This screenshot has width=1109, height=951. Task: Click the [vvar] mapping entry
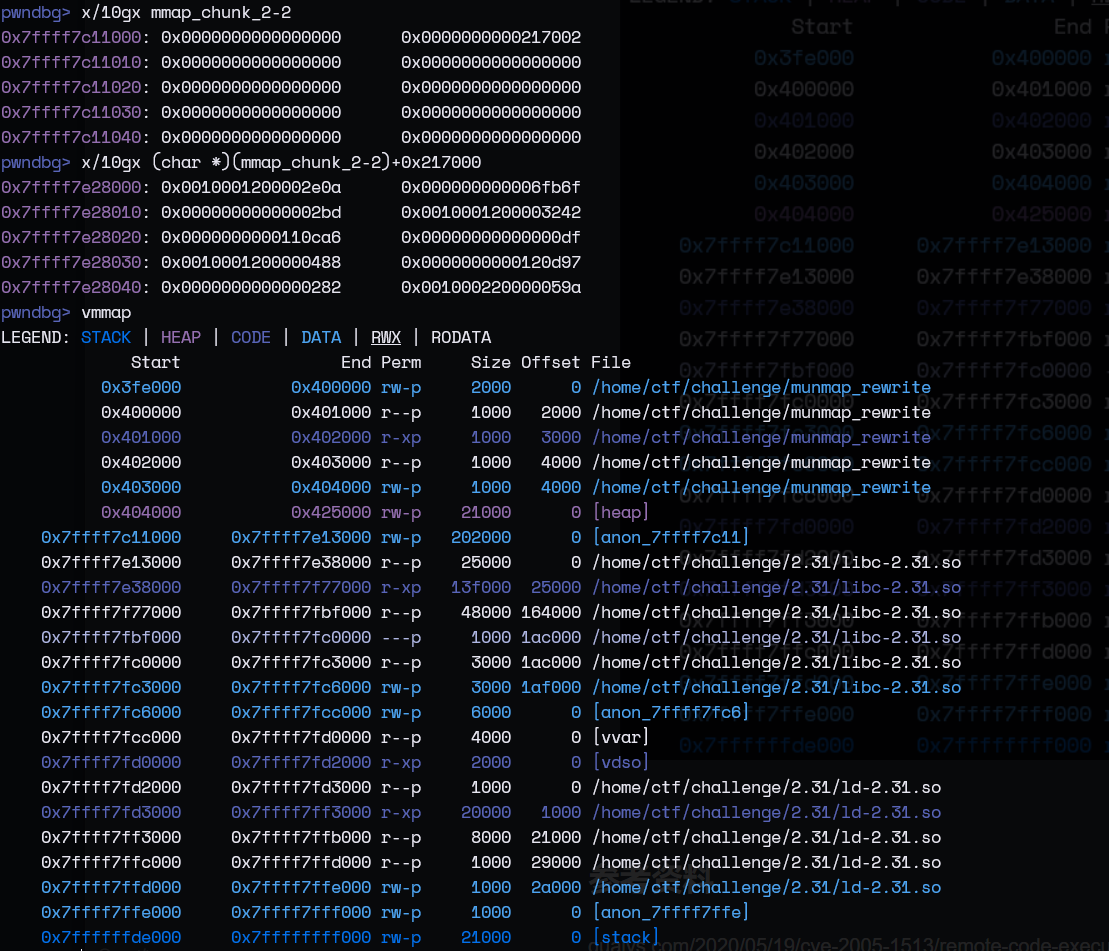pos(621,737)
